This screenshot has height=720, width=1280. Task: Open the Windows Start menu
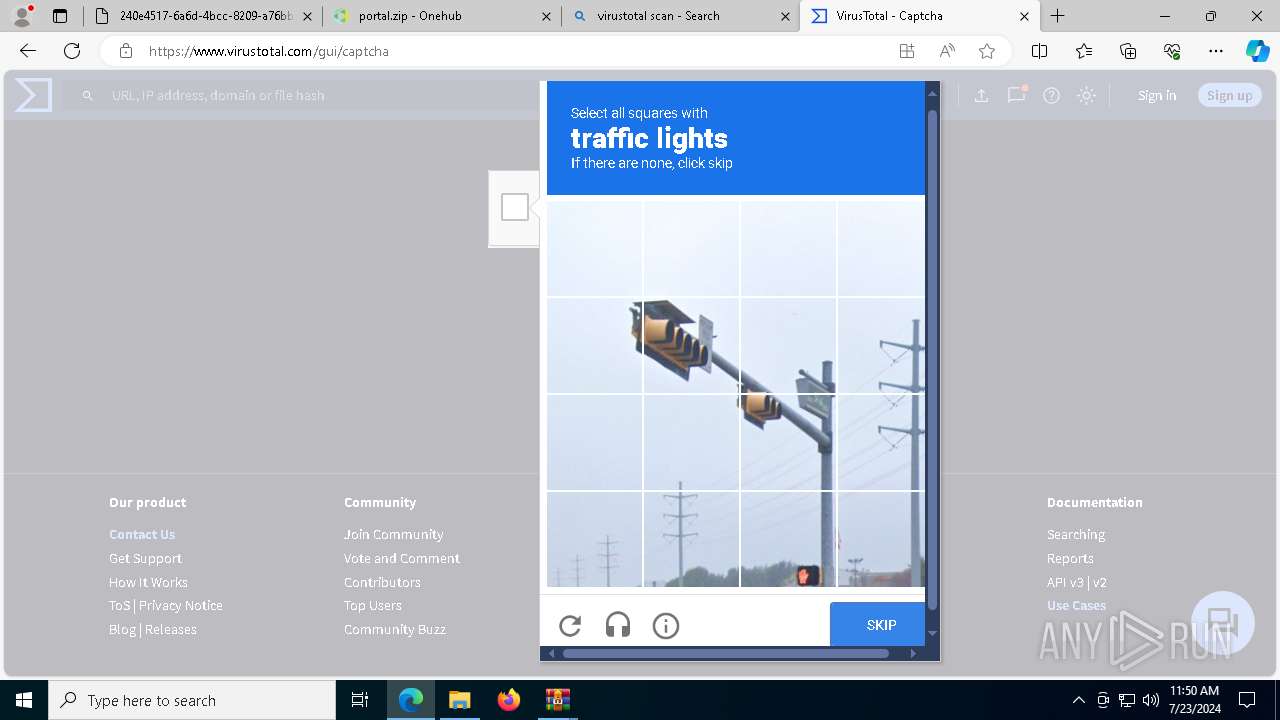point(24,700)
